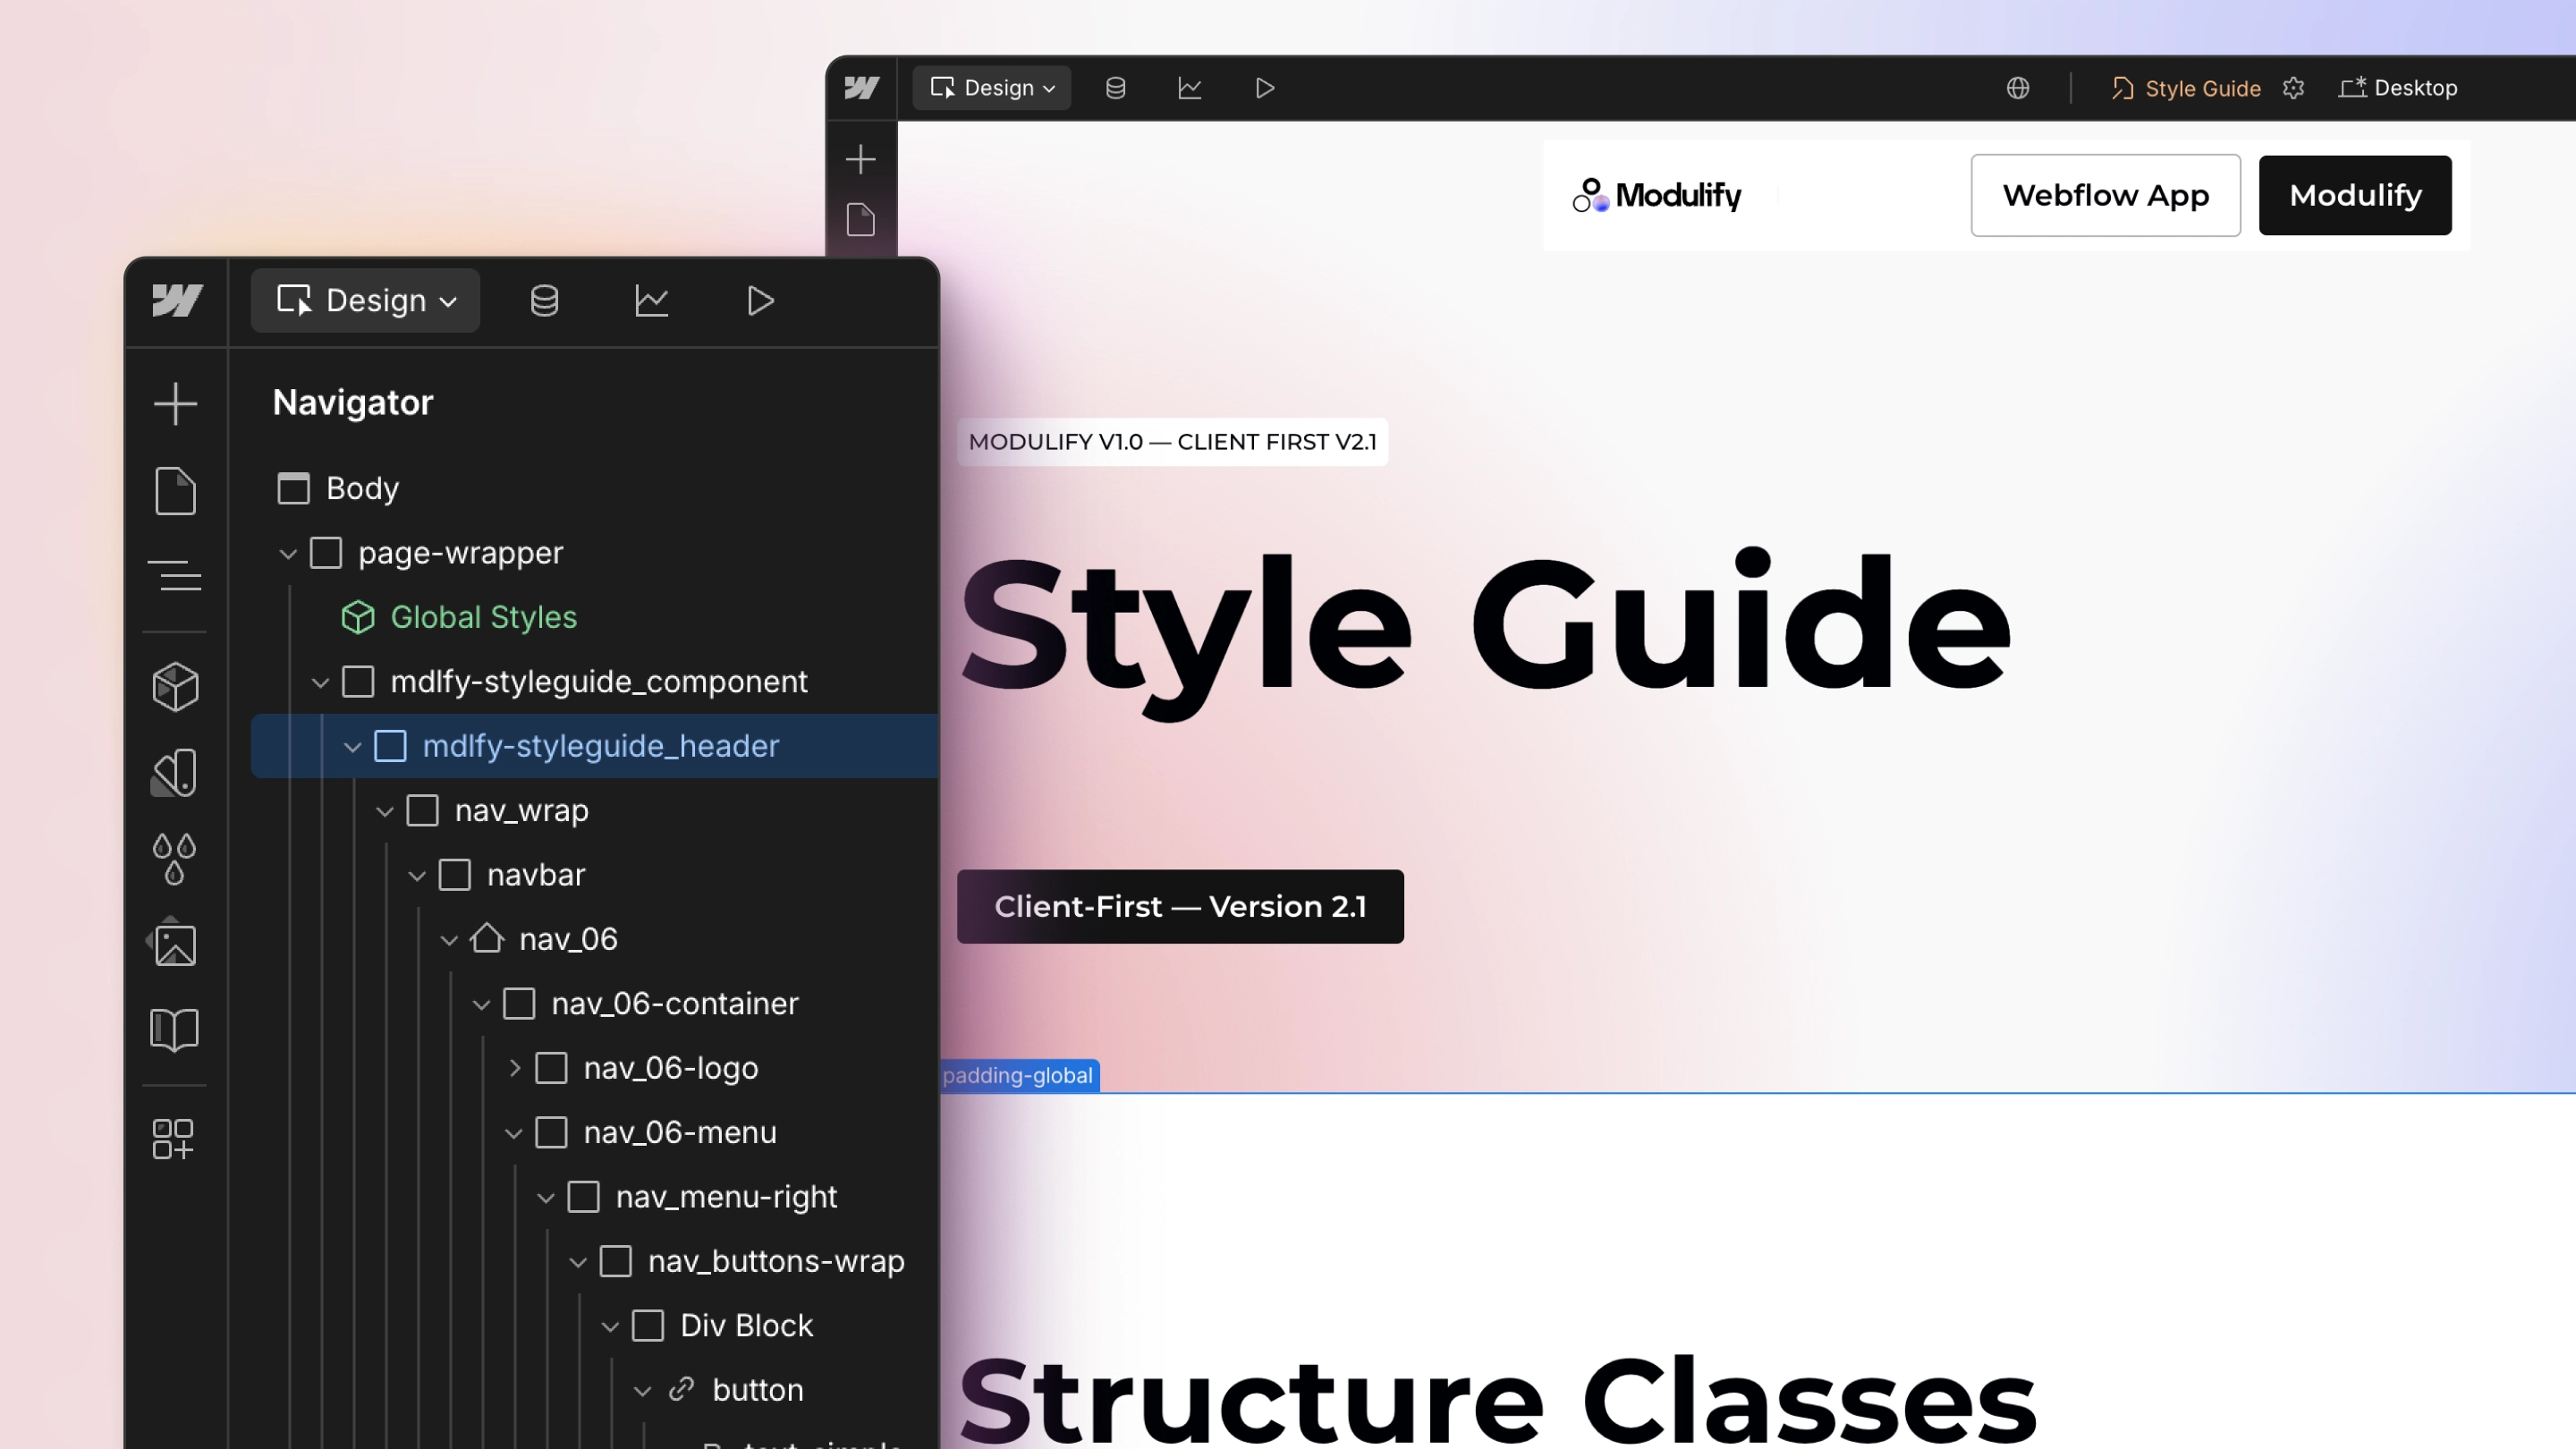Select the Div Block row
Image resolution: width=2576 pixels, height=1449 pixels.
(594, 1325)
